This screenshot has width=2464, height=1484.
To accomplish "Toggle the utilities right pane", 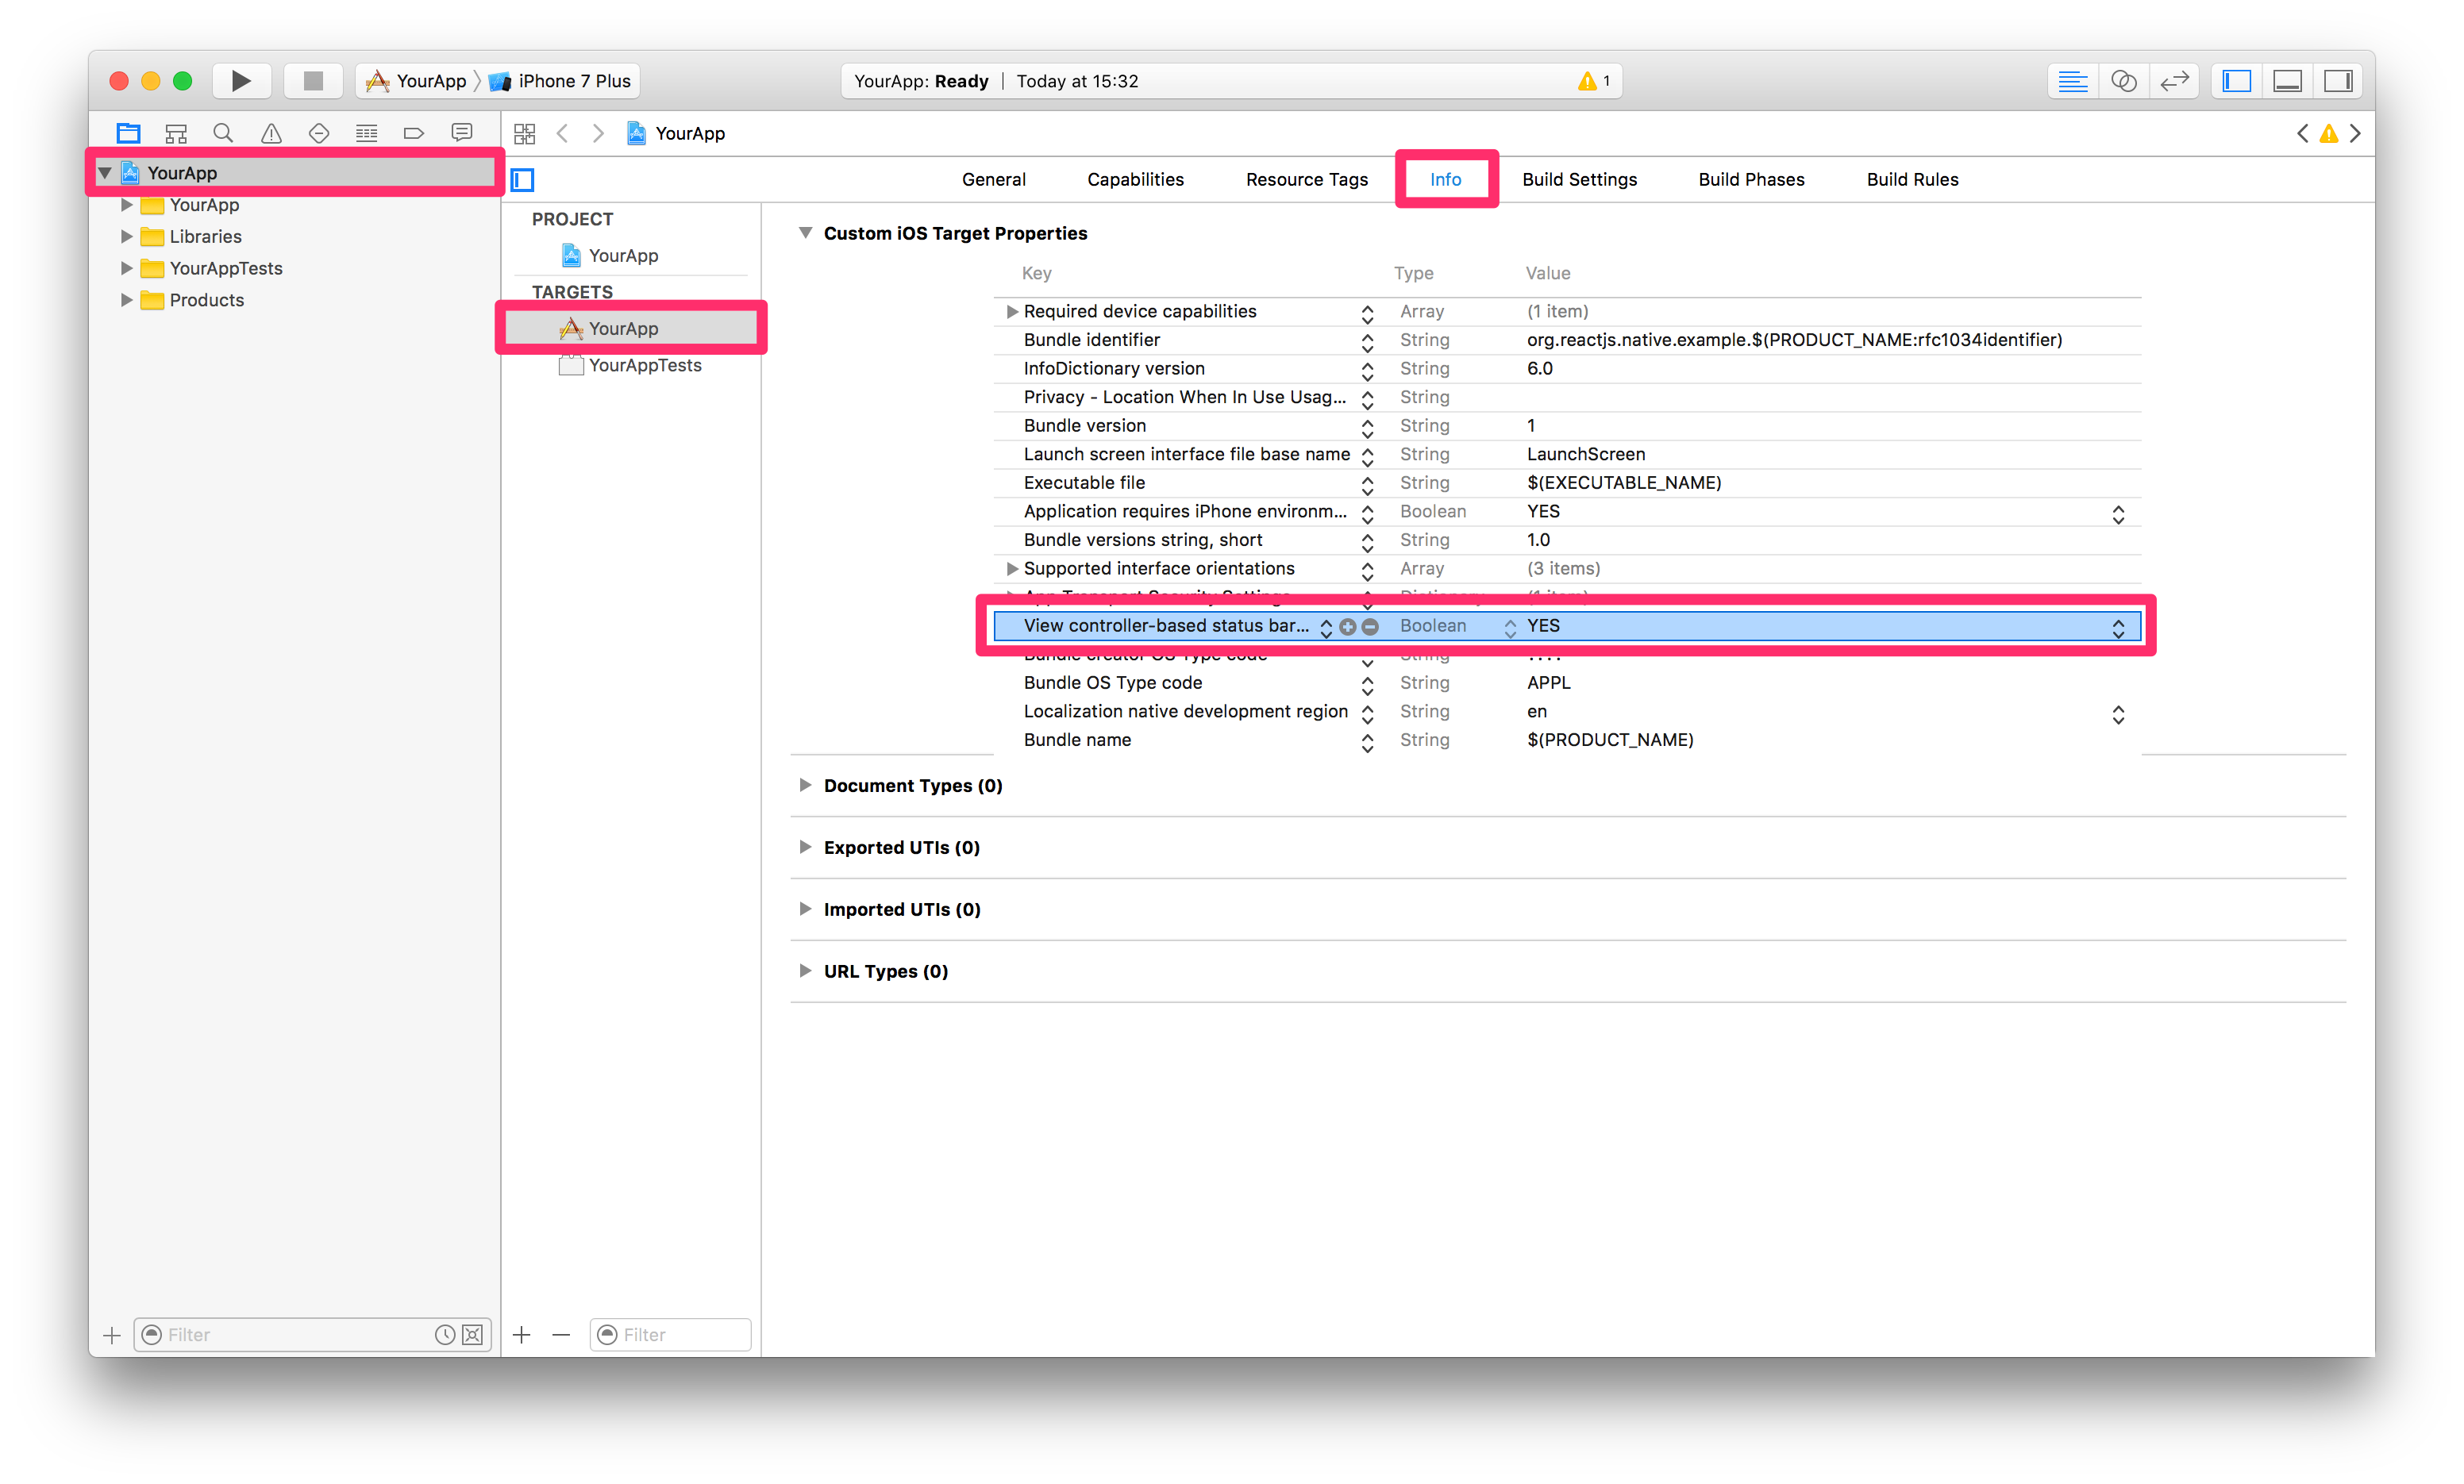I will click(2338, 81).
